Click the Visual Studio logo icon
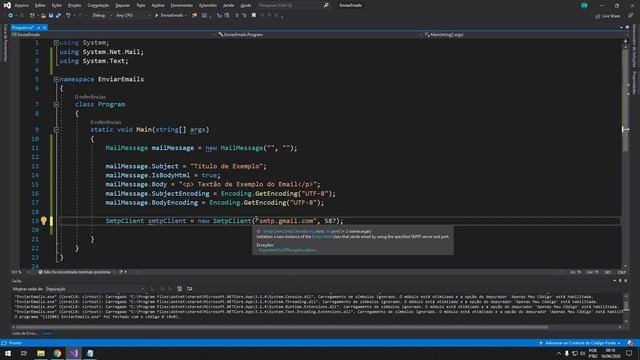The width and height of the screenshot is (640, 360). tap(7, 5)
